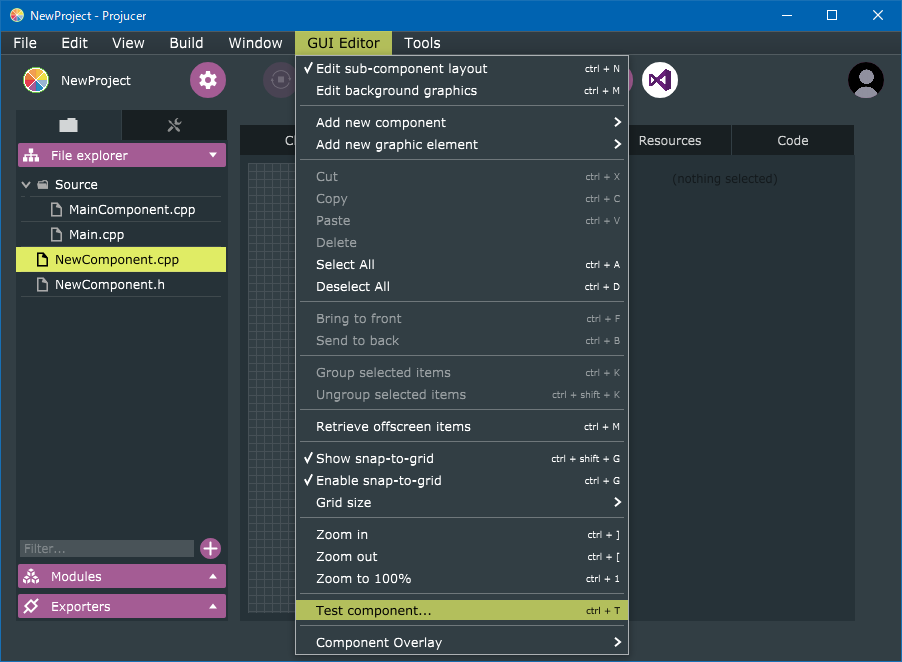Launch the Visual Studio exporter icon
The height and width of the screenshot is (662, 902).
(x=659, y=80)
